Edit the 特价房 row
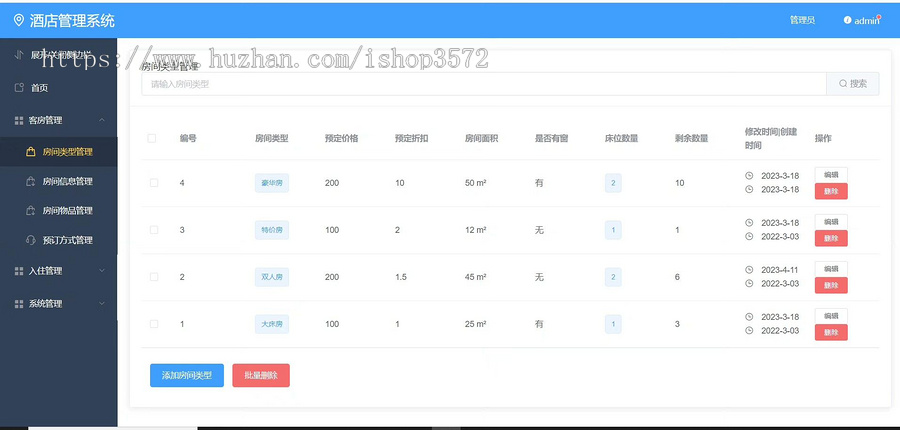This screenshot has width=900, height=430. click(x=831, y=222)
